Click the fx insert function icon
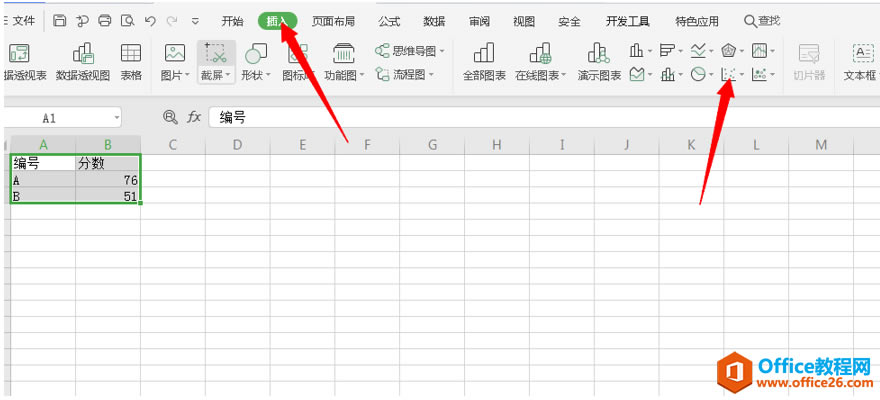This screenshot has width=880, height=400. tap(194, 117)
